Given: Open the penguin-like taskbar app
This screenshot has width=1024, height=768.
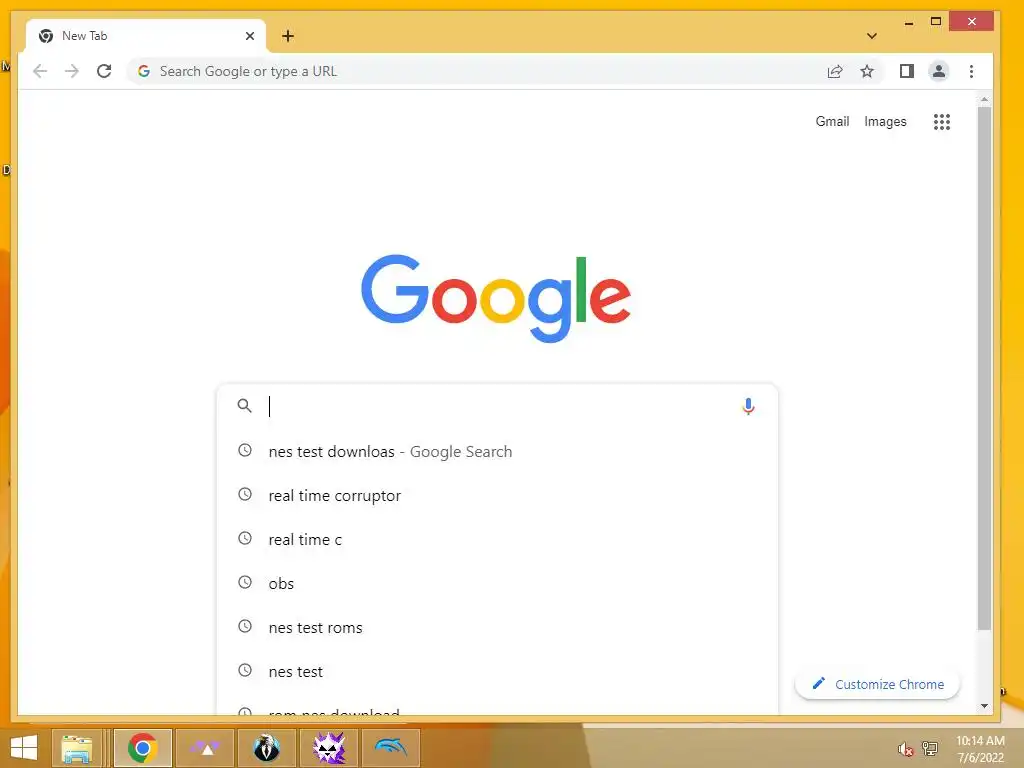Looking at the screenshot, I should pos(266,748).
